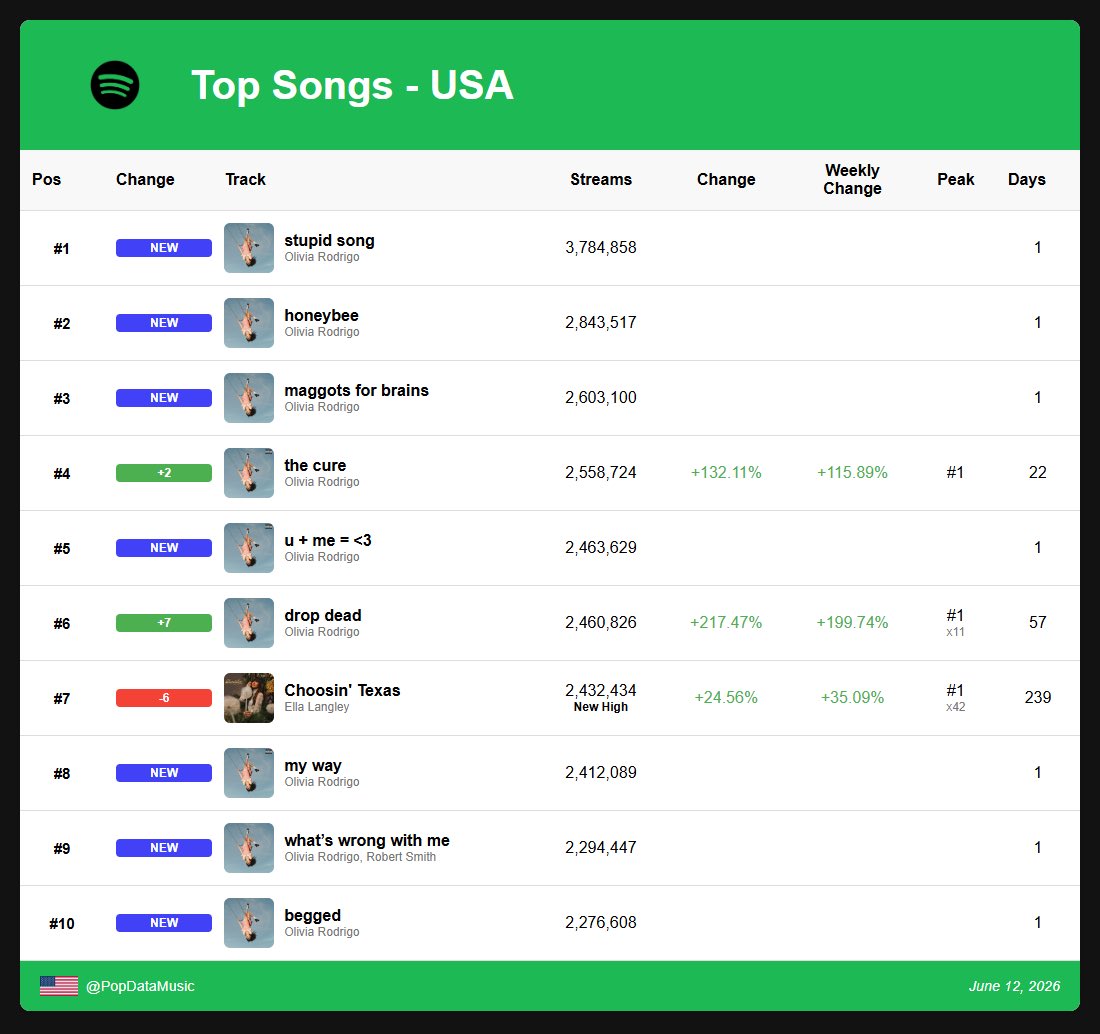Viewport: 1100px width, 1034px height.
Task: Open the honeybee album thumbnail
Action: pyautogui.click(x=248, y=323)
